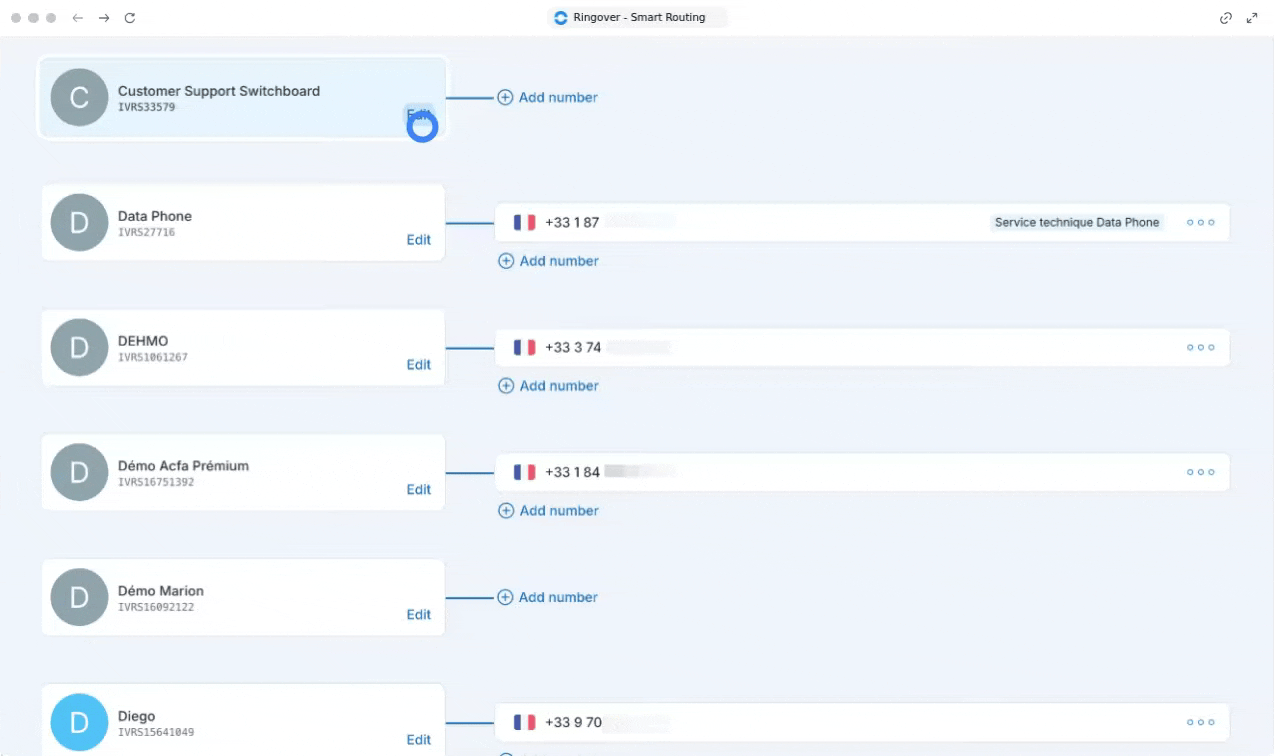Edit the Diego IVR
This screenshot has height=756, width=1274.
tap(419, 740)
